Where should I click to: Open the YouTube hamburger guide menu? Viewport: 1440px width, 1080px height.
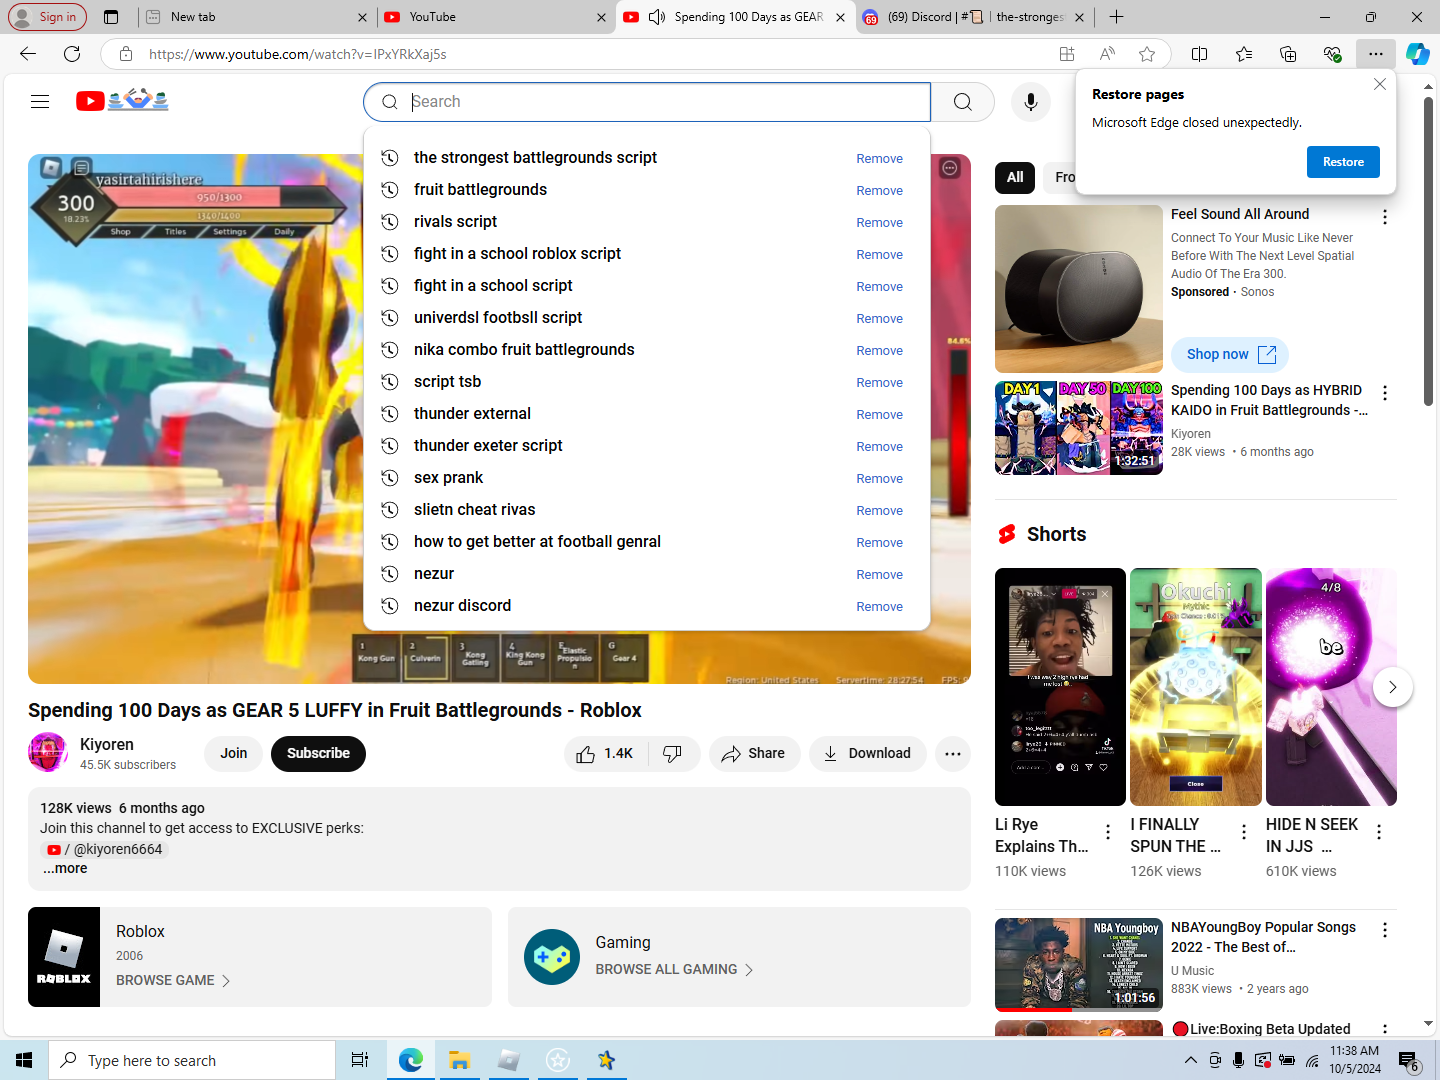(40, 101)
